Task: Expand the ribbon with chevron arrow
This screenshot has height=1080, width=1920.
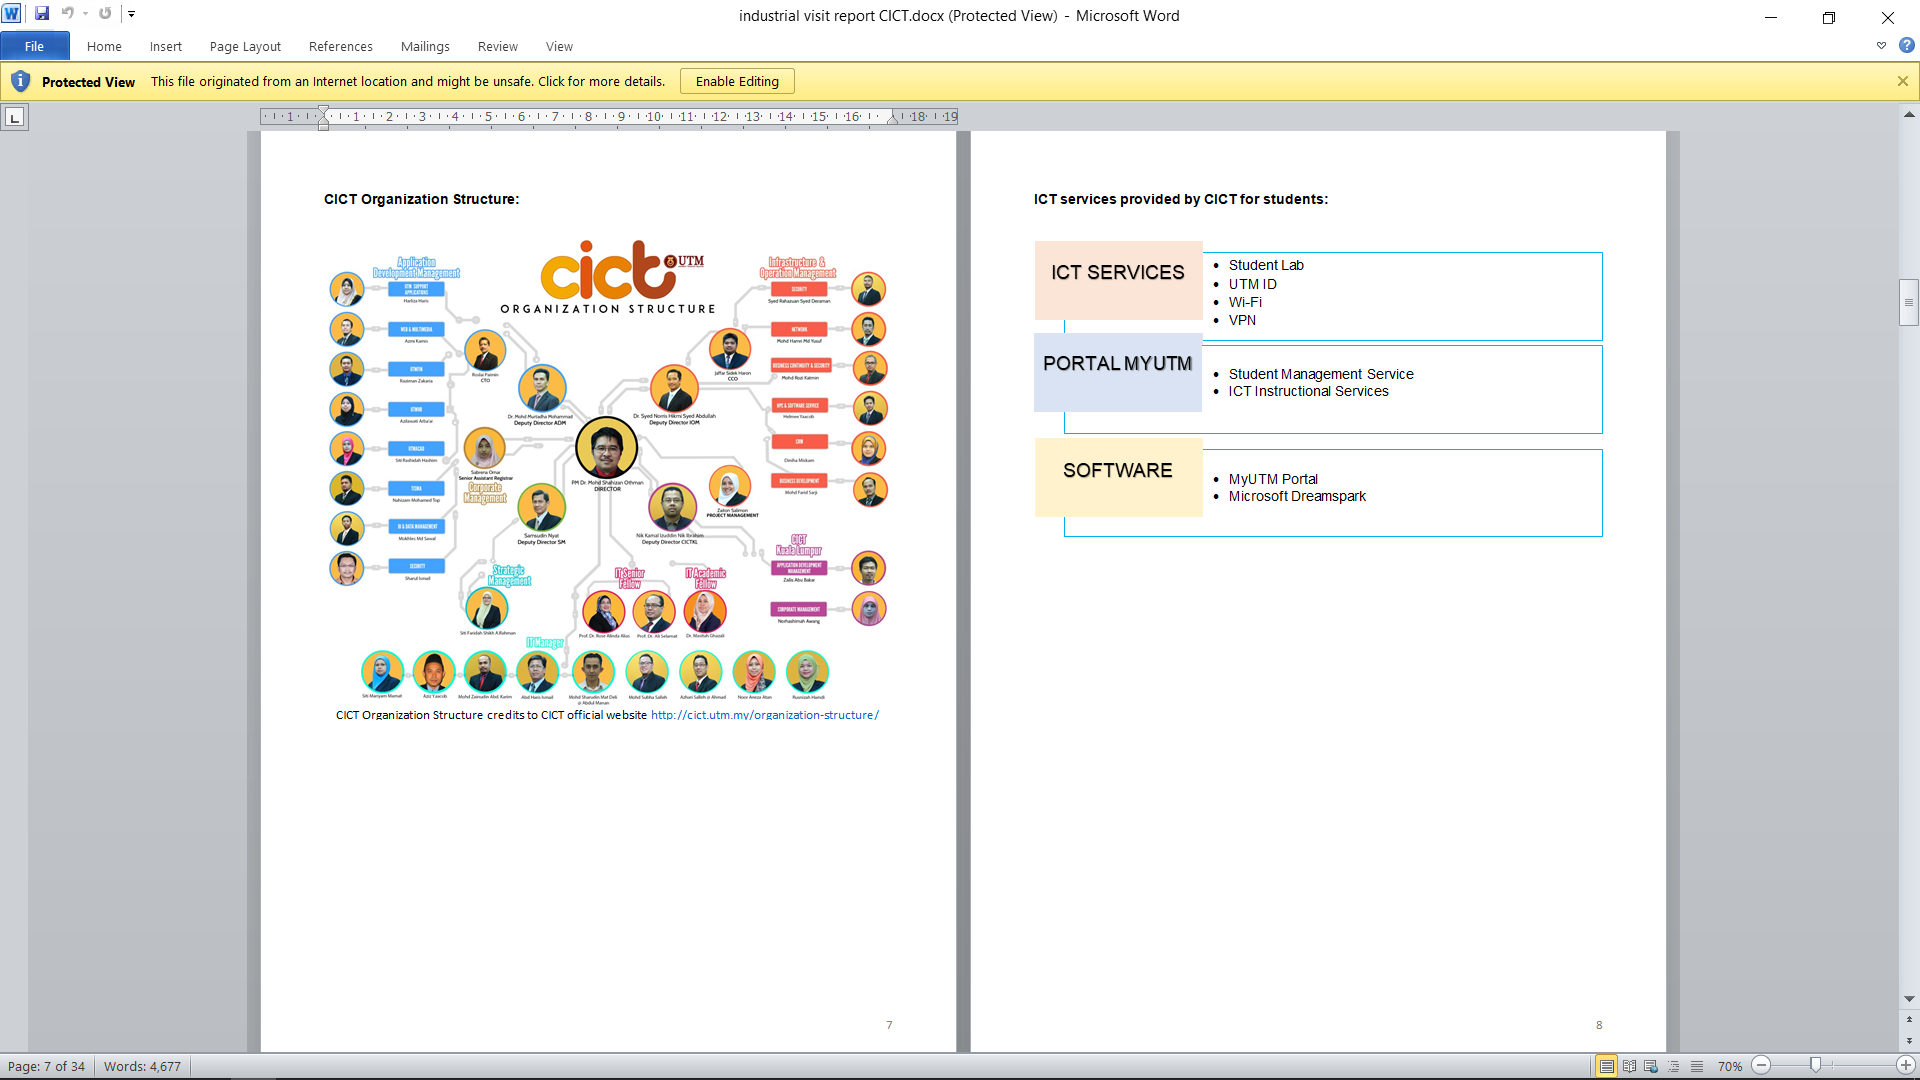Action: 1881,46
